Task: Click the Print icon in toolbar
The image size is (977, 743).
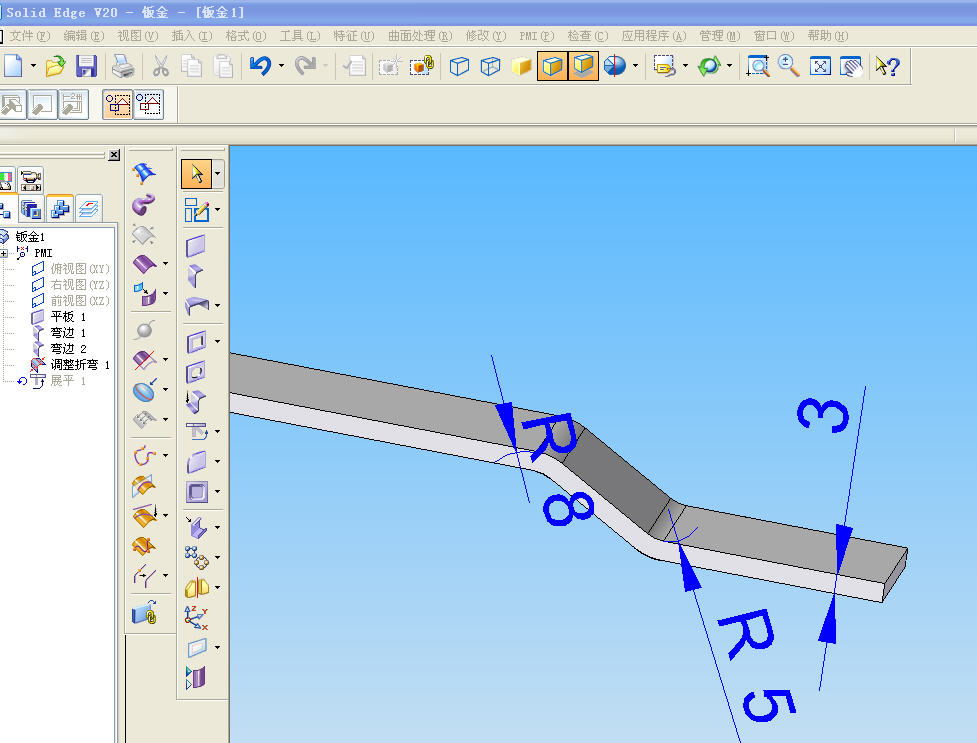Action: point(123,65)
